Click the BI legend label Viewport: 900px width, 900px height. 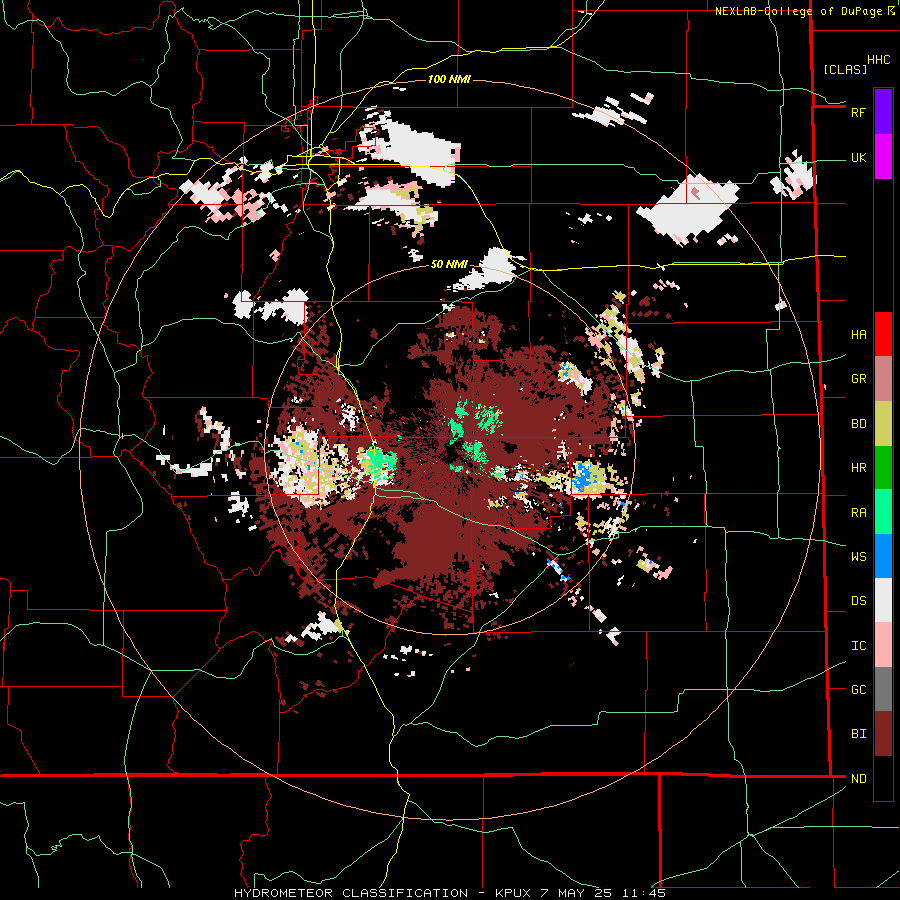(858, 734)
